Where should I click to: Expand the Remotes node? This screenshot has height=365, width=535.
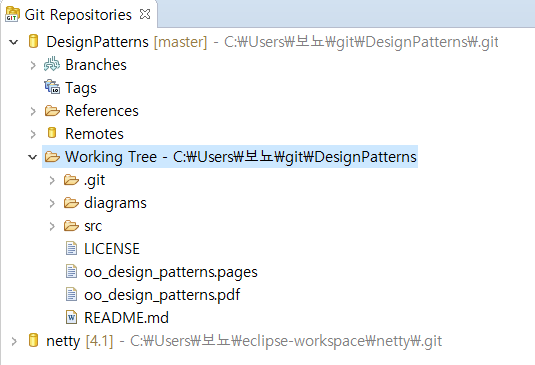[33, 134]
